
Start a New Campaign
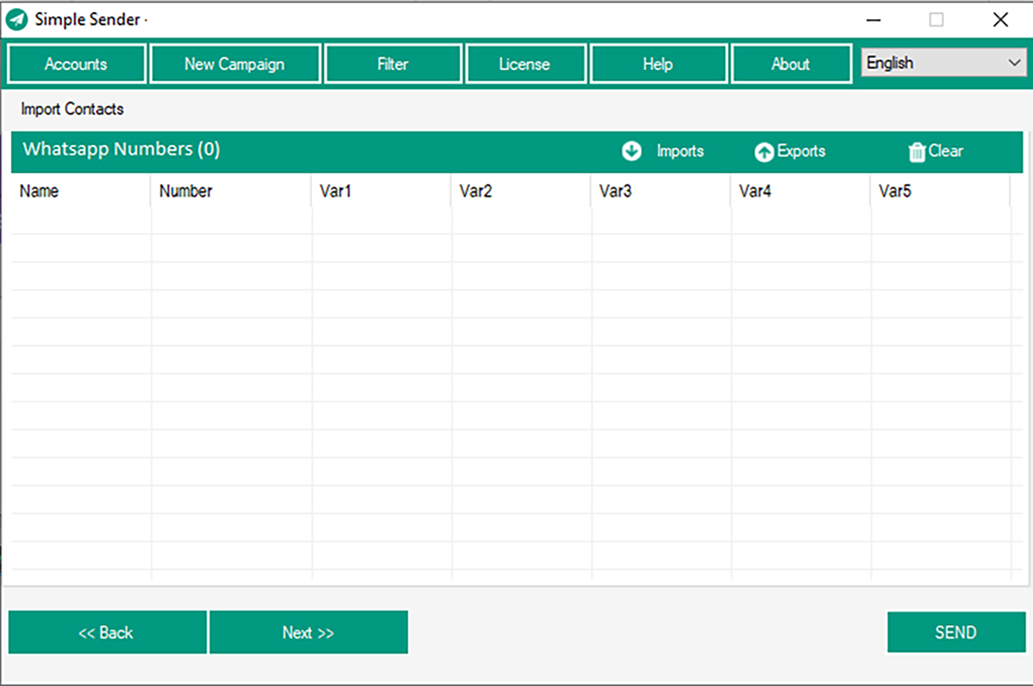point(235,64)
